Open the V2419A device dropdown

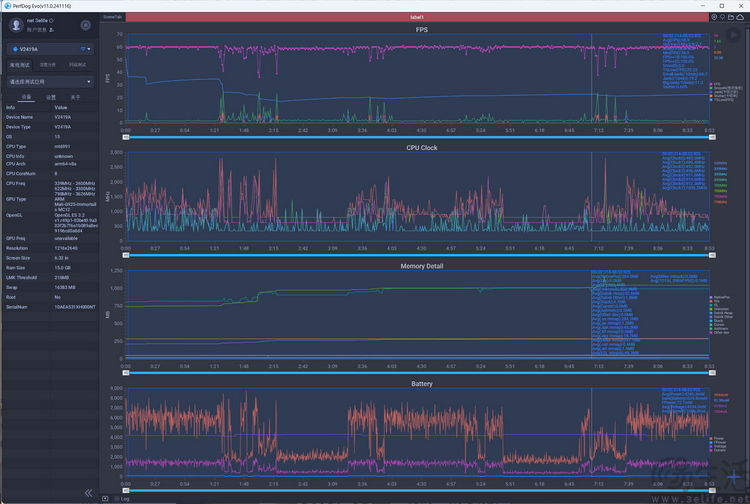(x=50, y=49)
